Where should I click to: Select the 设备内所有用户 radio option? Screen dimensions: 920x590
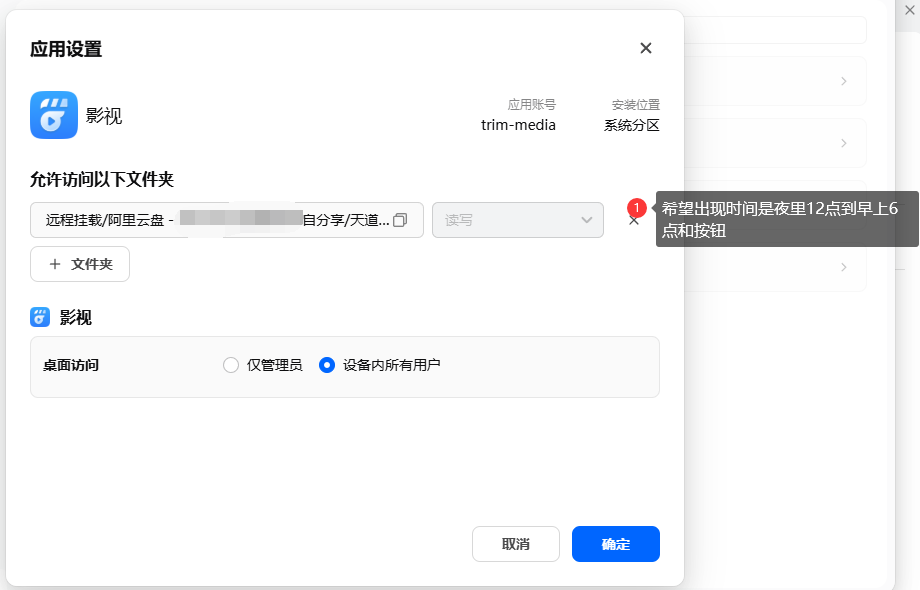click(327, 365)
